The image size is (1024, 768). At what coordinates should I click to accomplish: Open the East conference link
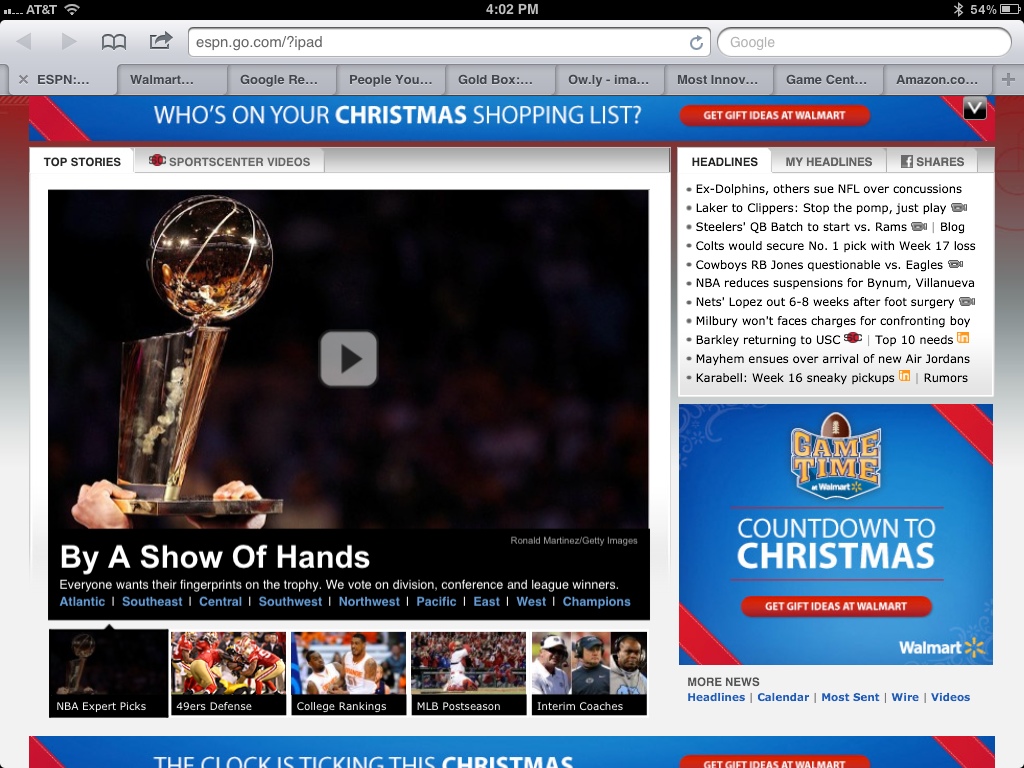point(487,601)
